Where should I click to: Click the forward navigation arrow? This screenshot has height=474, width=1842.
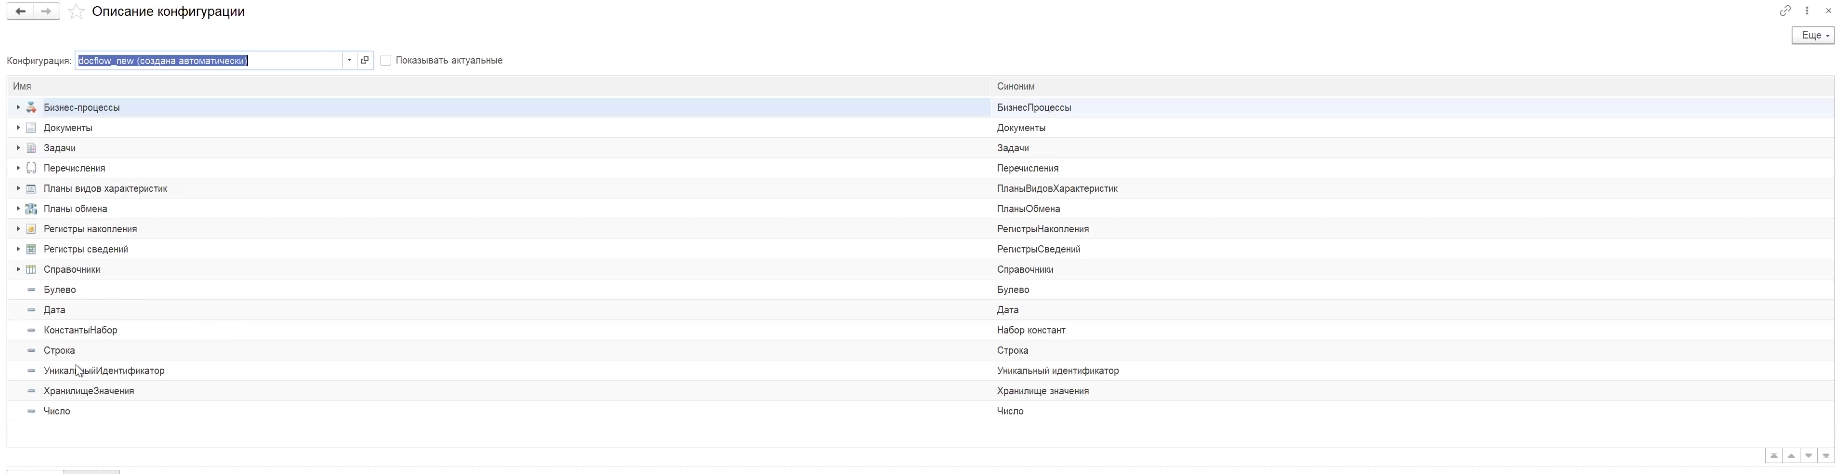[45, 11]
